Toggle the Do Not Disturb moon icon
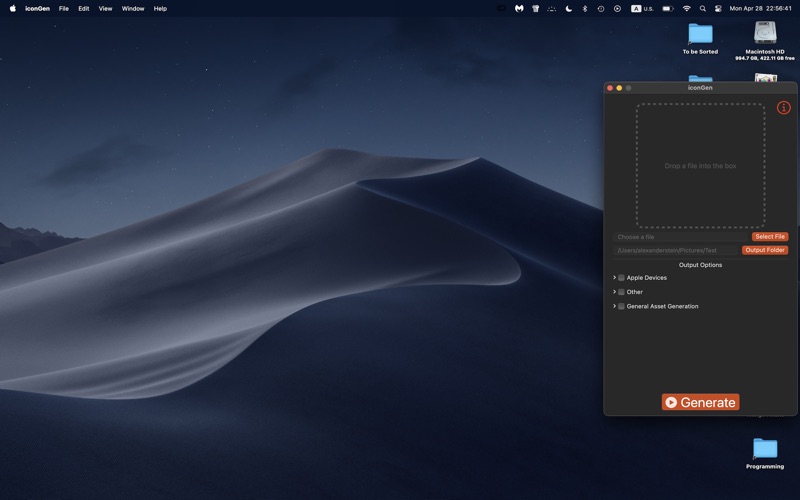Viewport: 800px width, 500px height. point(568,9)
